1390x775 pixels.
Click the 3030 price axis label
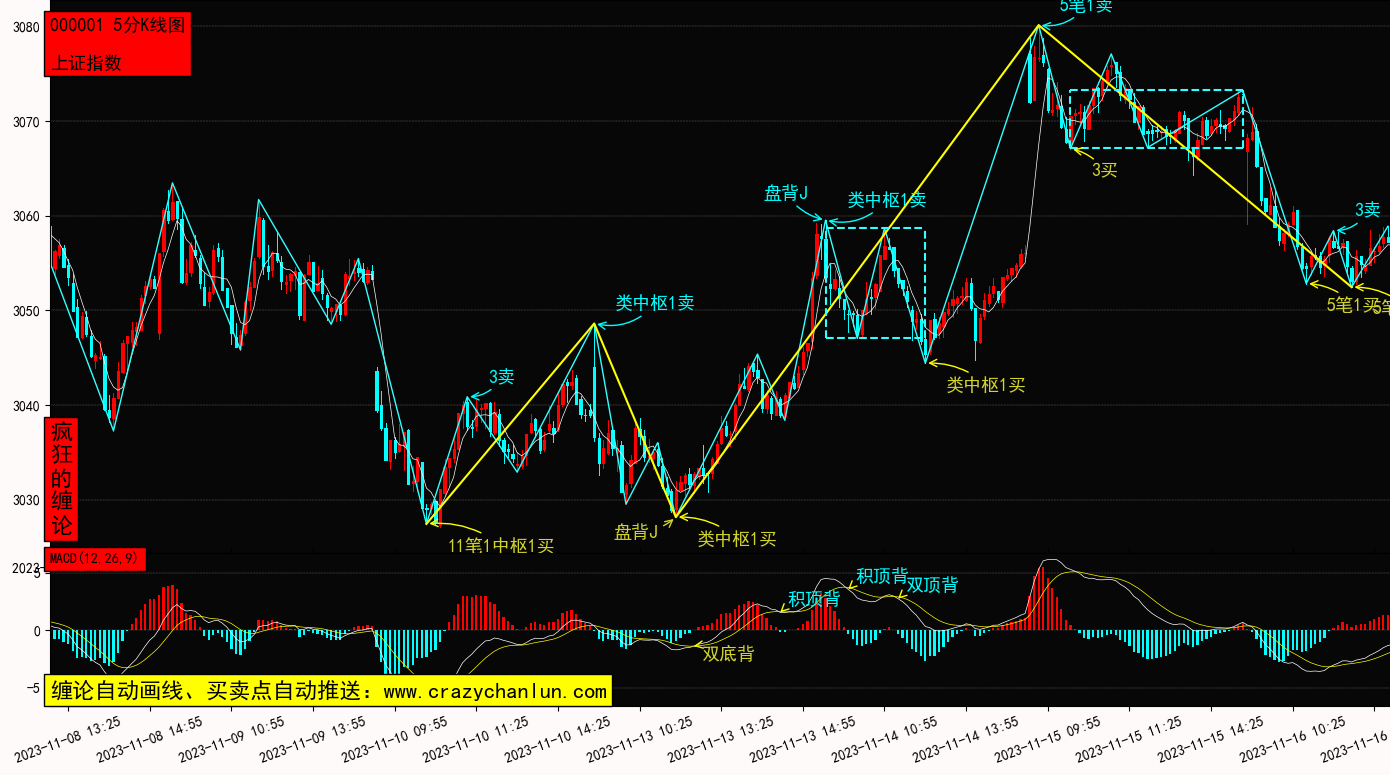[26, 501]
